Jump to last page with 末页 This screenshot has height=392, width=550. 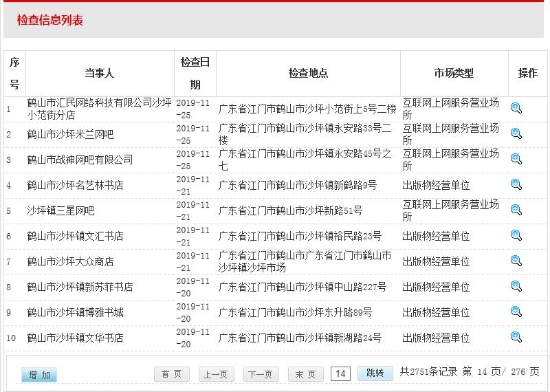(306, 374)
